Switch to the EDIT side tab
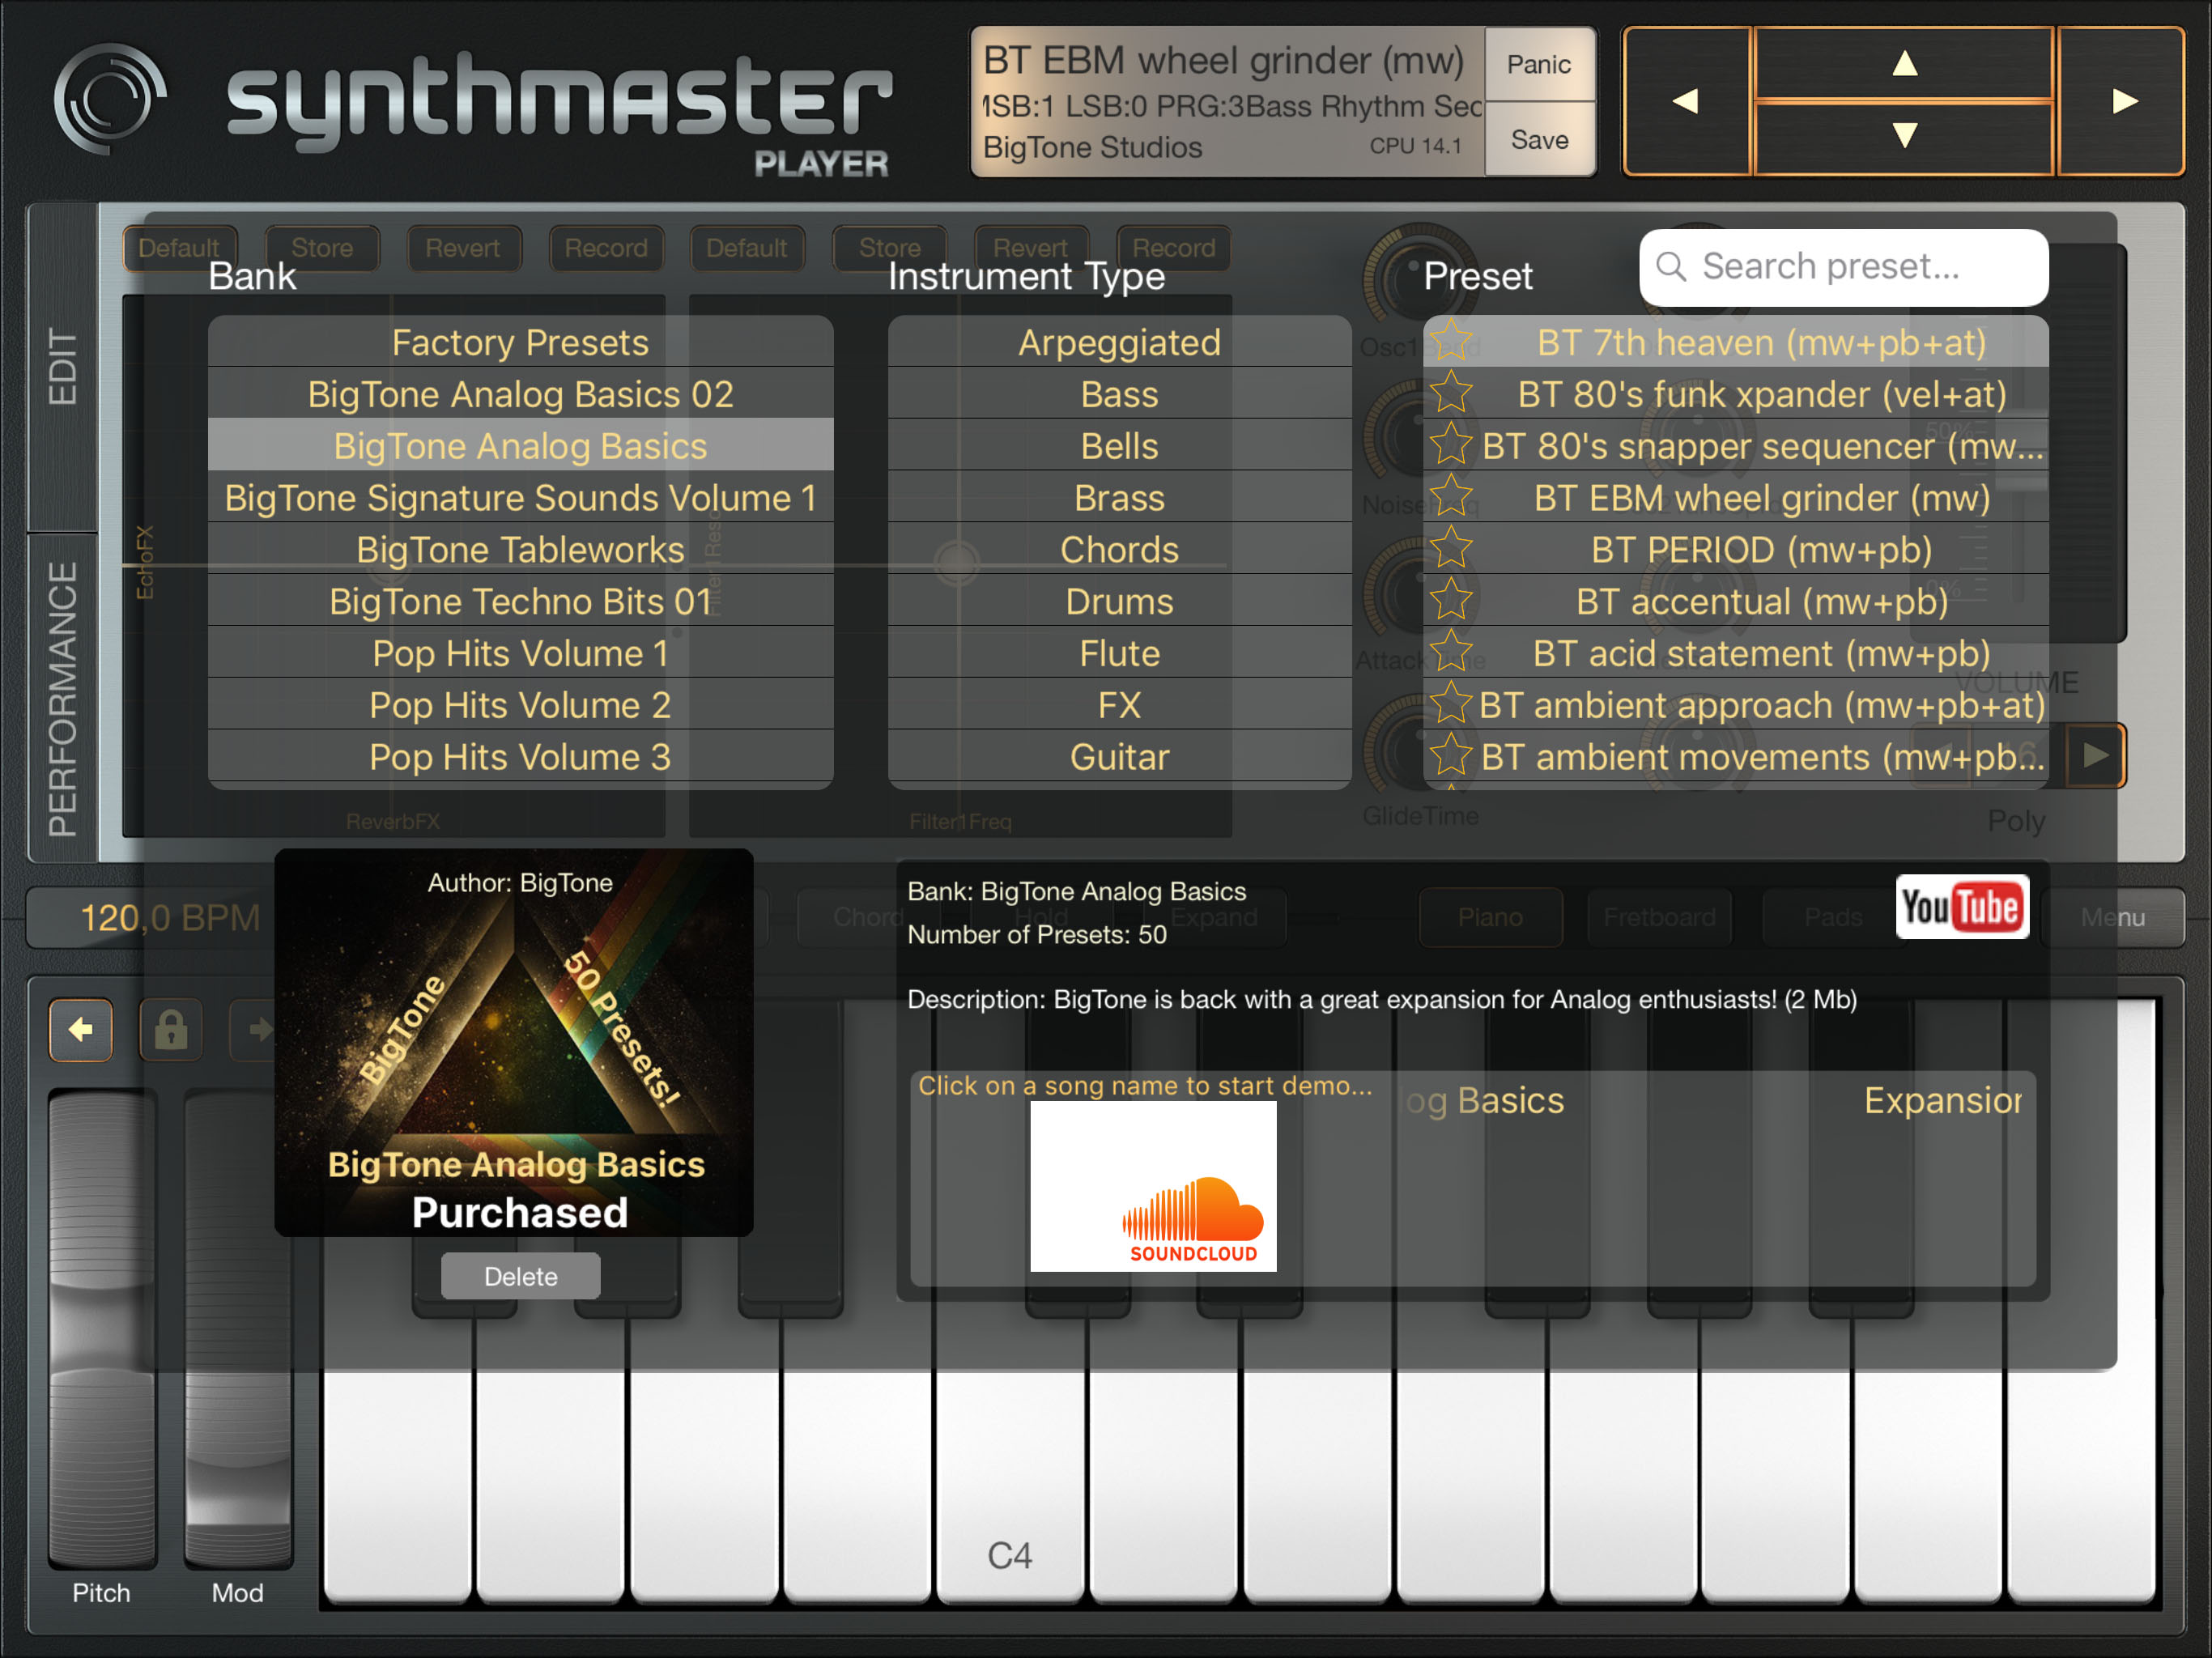 point(62,367)
